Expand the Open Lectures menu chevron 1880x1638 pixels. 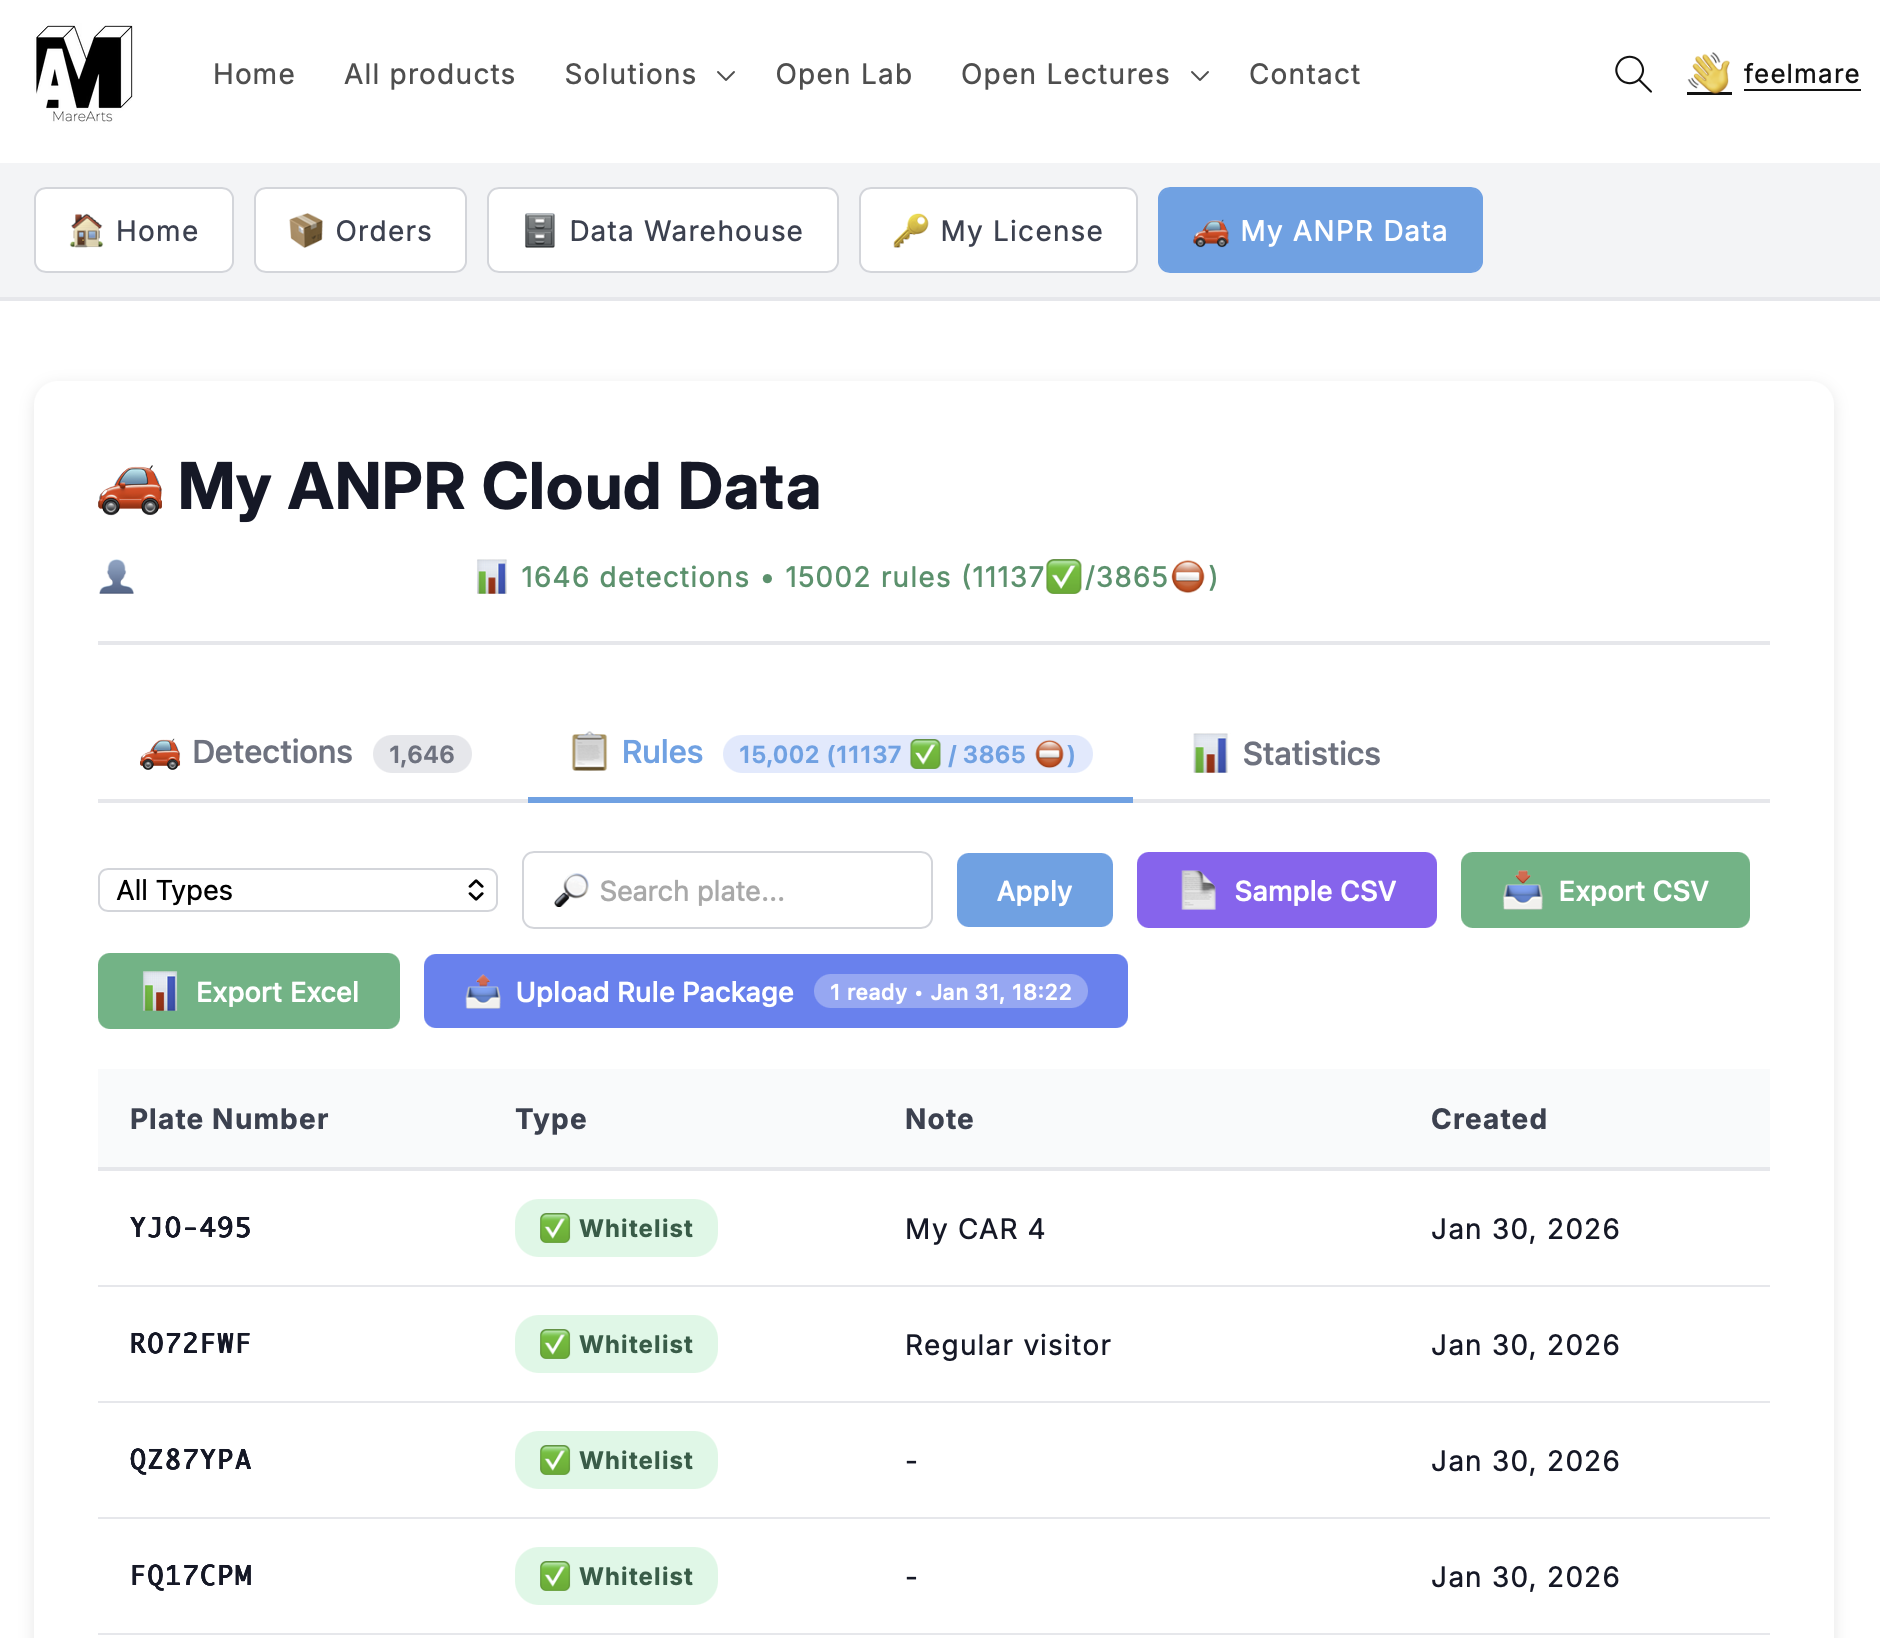point(1200,76)
